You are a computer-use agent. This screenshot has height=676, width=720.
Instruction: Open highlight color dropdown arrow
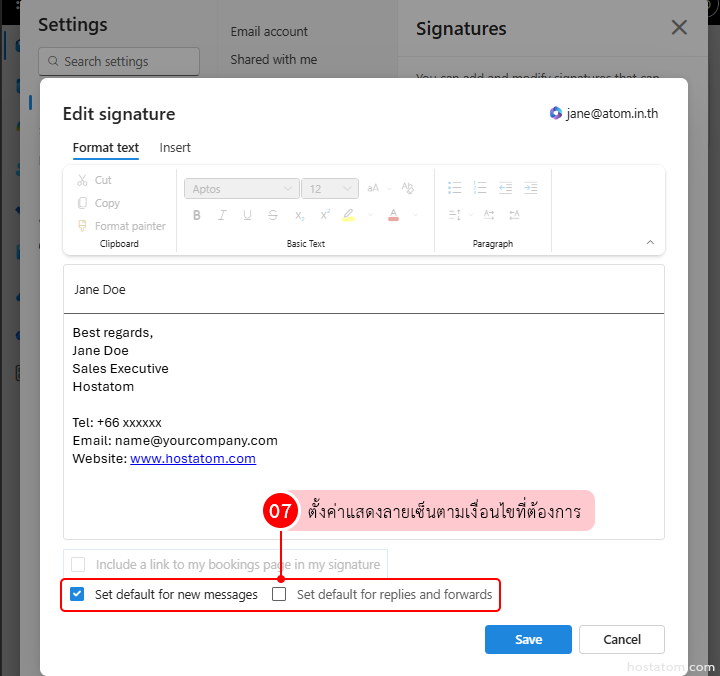click(370, 215)
